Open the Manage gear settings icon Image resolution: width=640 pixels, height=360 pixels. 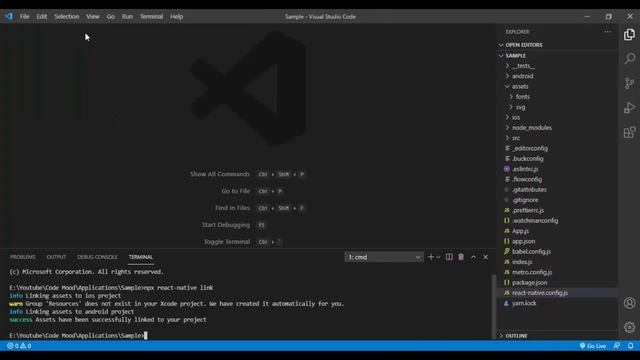629,327
